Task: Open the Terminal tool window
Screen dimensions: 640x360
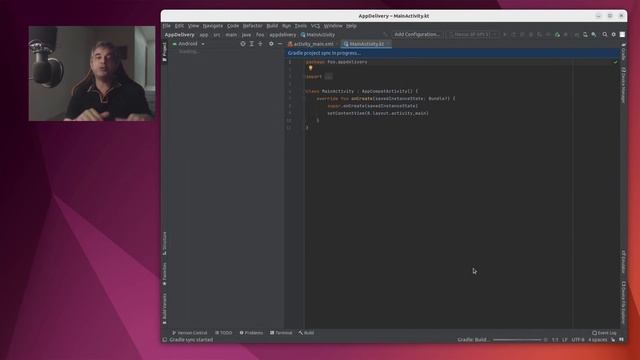Action: (281, 333)
